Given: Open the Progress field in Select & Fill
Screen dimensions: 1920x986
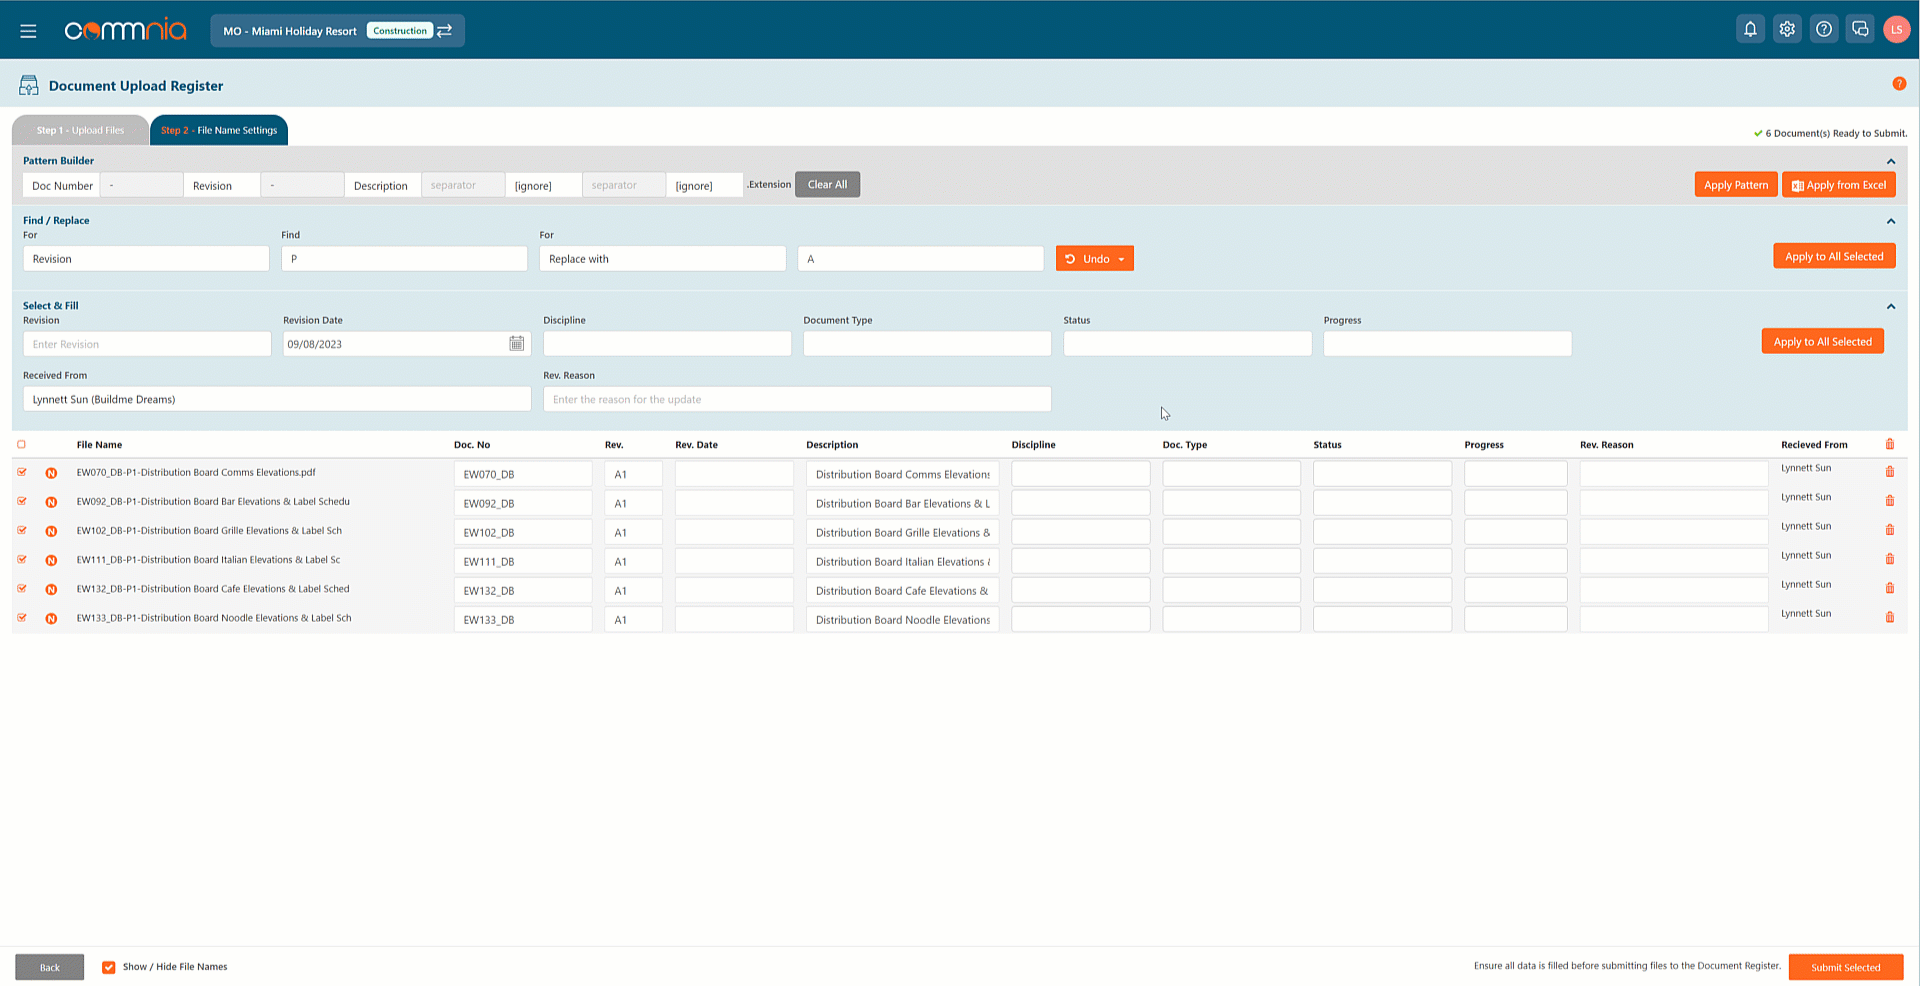Looking at the screenshot, I should point(1447,344).
